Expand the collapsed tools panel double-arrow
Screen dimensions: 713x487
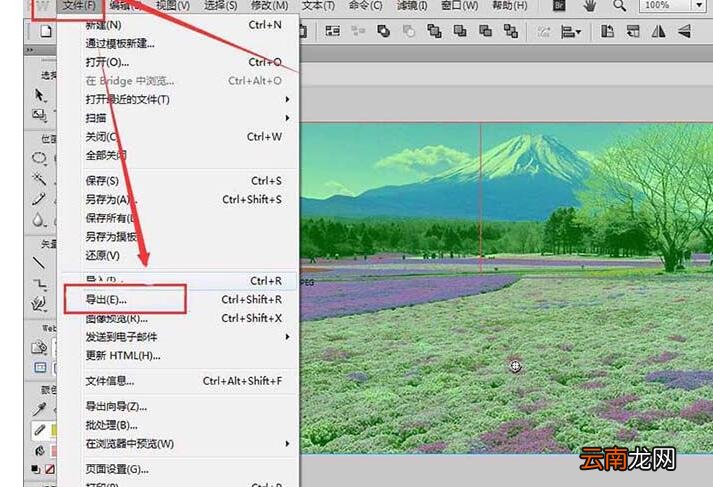(30, 50)
